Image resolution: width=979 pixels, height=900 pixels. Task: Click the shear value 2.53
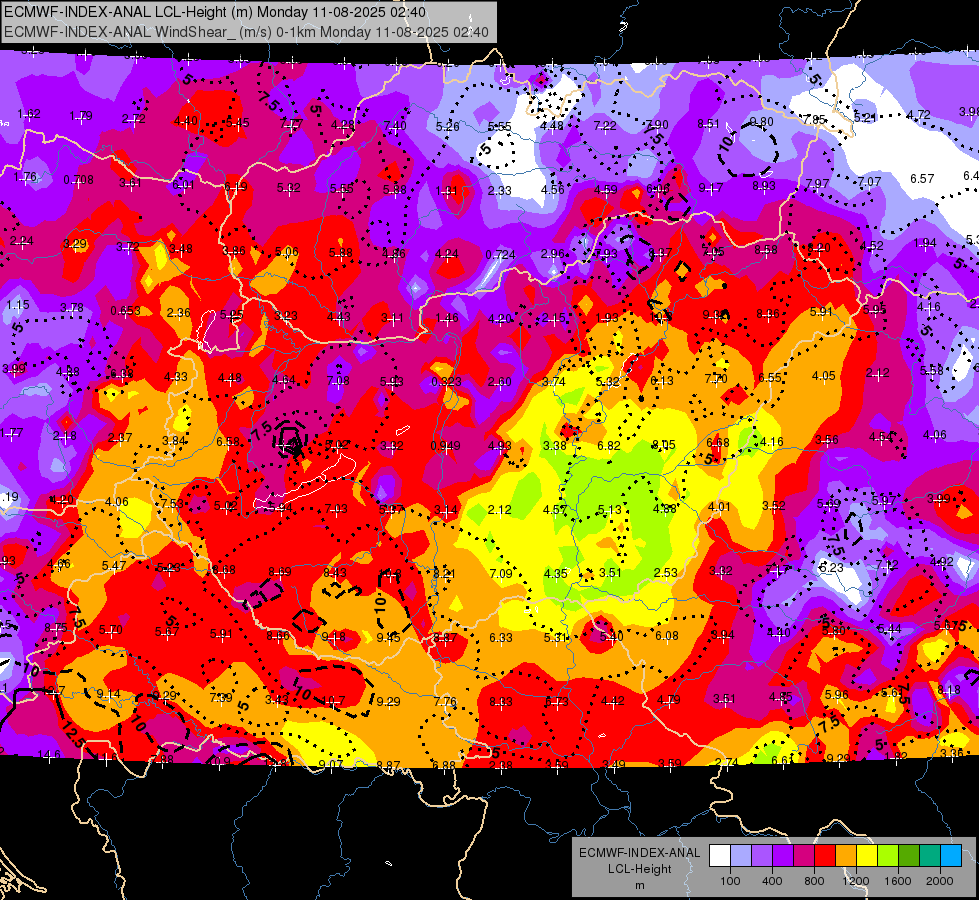[666, 572]
